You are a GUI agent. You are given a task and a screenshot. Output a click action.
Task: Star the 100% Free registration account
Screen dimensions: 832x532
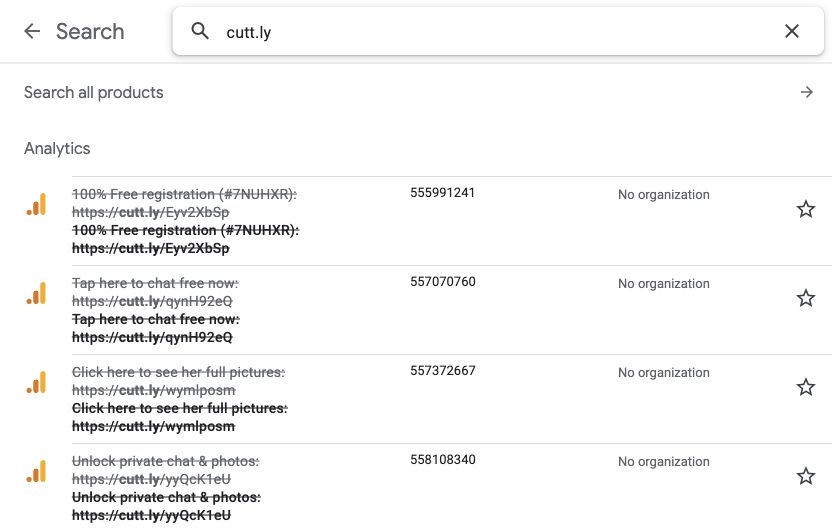coord(805,209)
